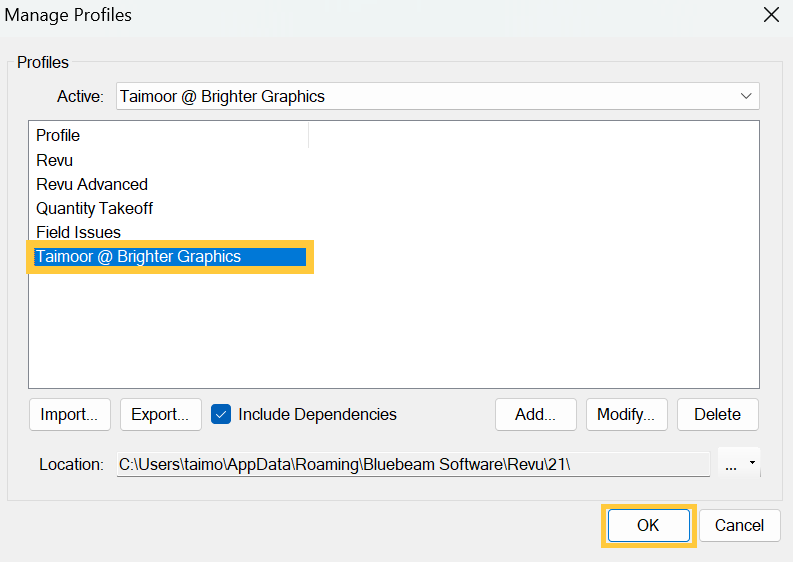Close the Manage Profiles dialog
This screenshot has height=562, width=793.
point(771,15)
